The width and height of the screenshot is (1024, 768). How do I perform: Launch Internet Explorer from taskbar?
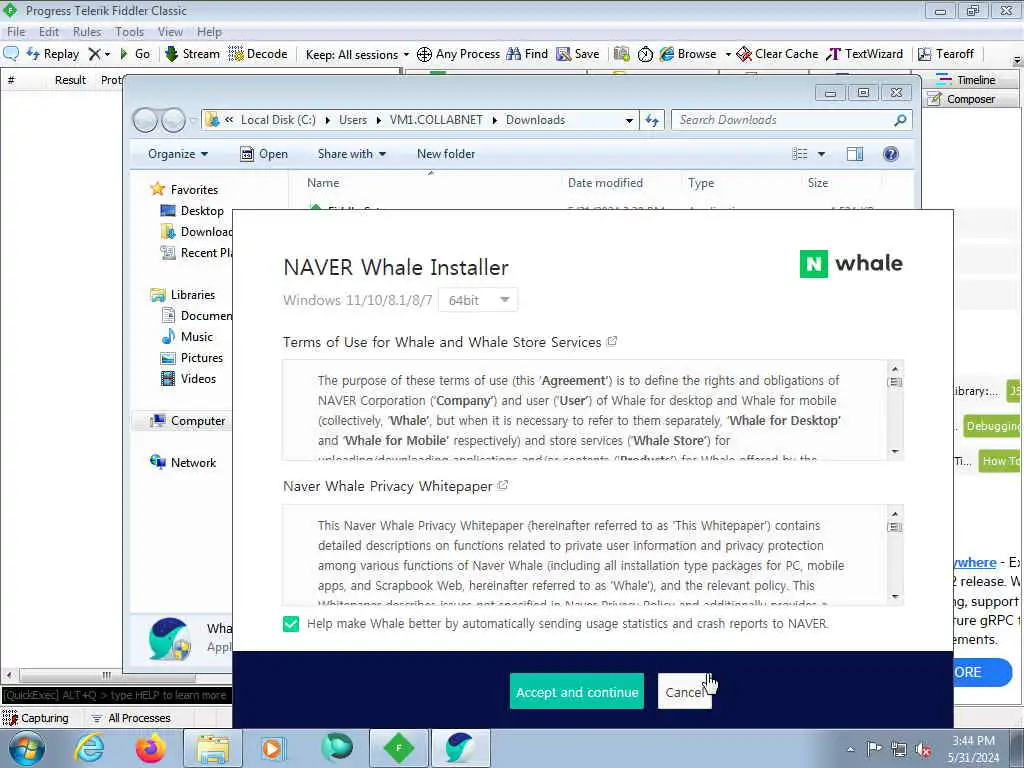[89, 748]
